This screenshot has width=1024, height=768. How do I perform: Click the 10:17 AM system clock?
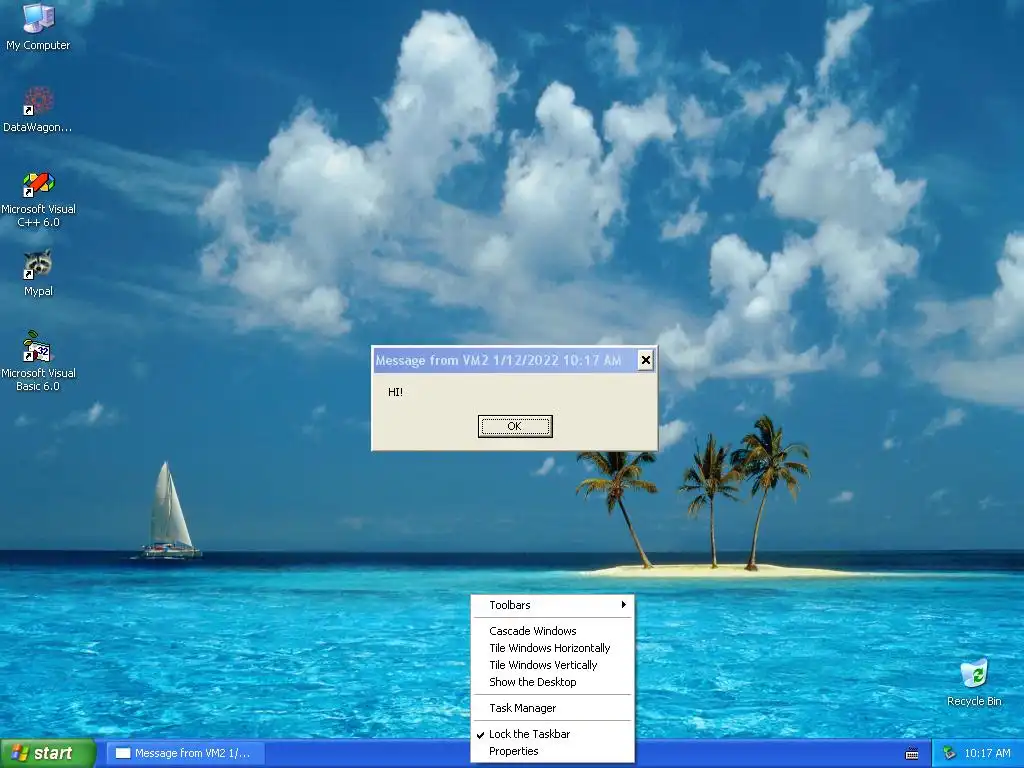pyautogui.click(x=987, y=754)
